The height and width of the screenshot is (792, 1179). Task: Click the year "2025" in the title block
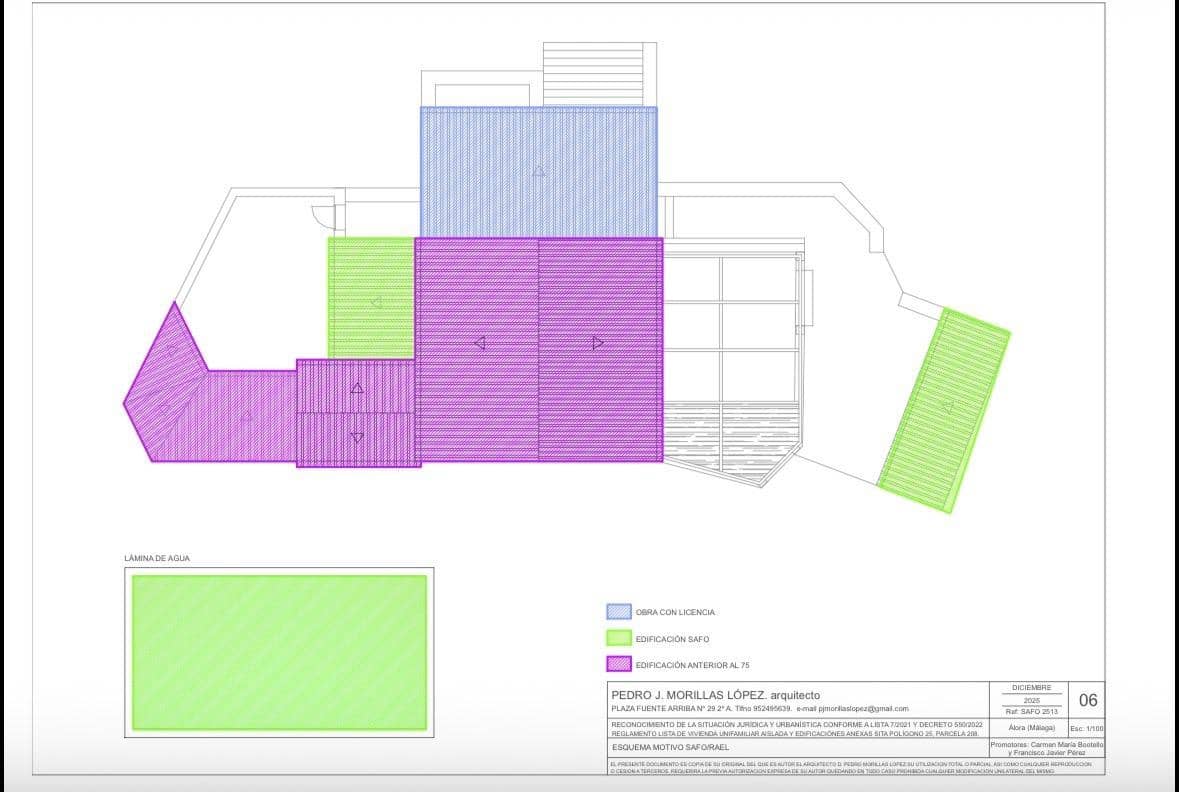[x=1032, y=699]
